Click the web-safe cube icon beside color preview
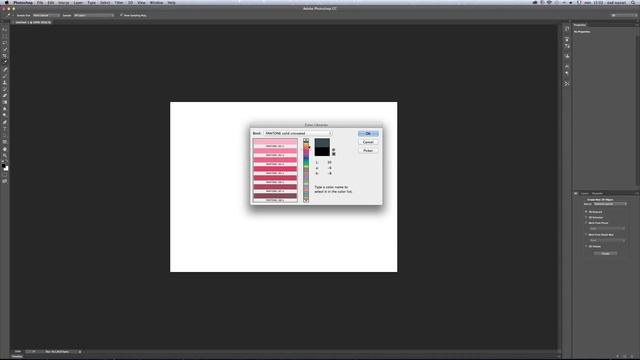The height and width of the screenshot is (360, 640). click(333, 150)
